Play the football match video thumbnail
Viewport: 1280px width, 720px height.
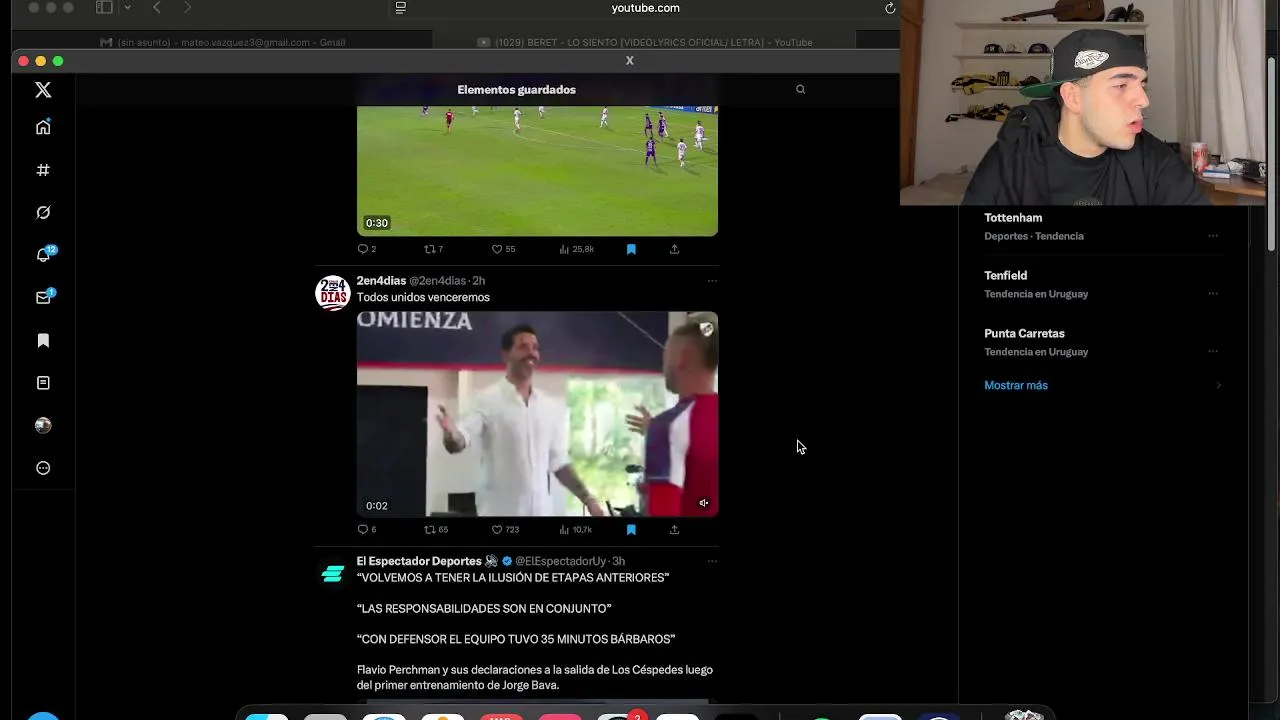click(537, 171)
